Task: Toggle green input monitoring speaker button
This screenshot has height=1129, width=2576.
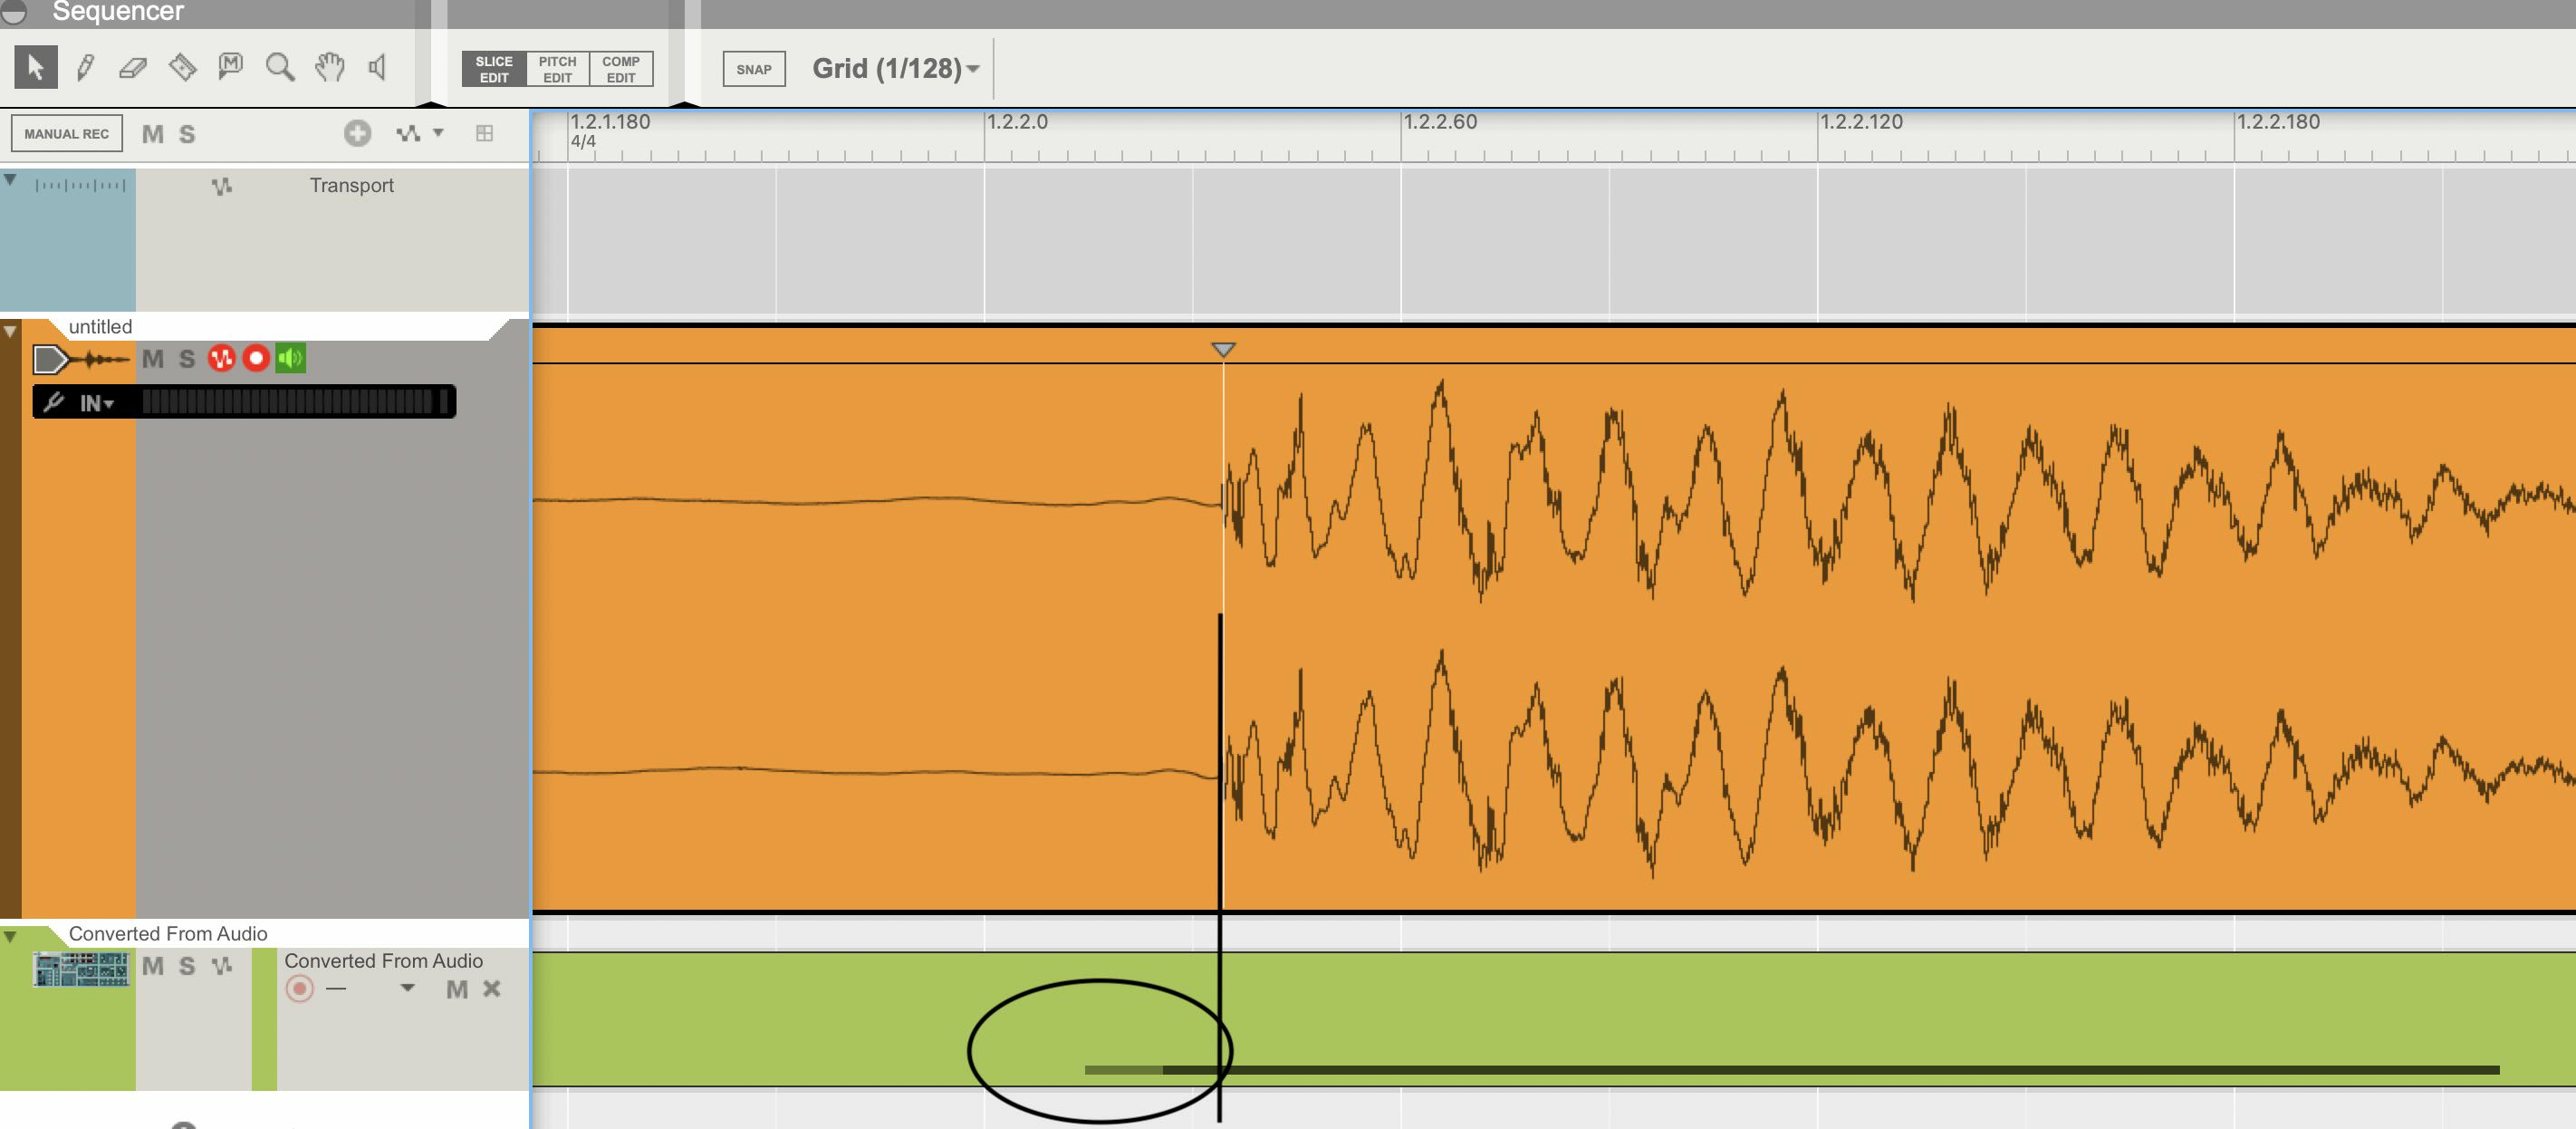Action: [291, 358]
